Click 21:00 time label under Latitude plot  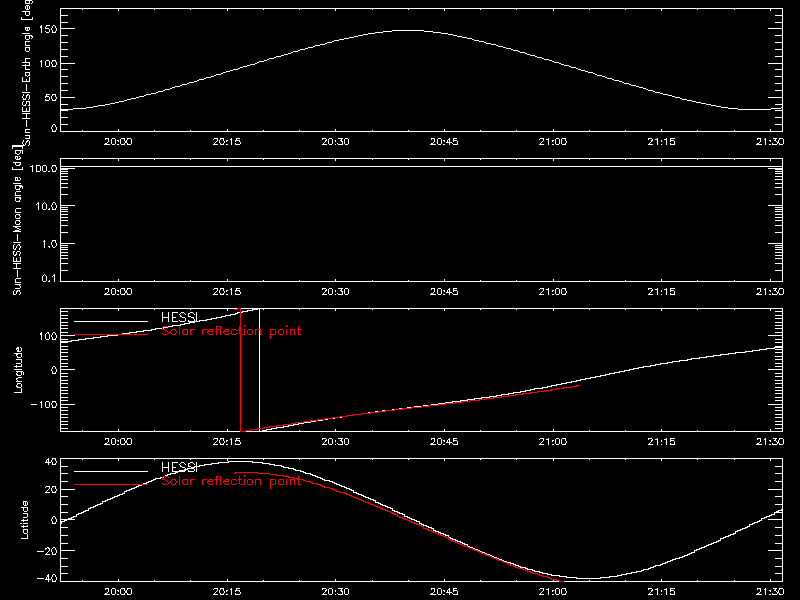pos(553,591)
